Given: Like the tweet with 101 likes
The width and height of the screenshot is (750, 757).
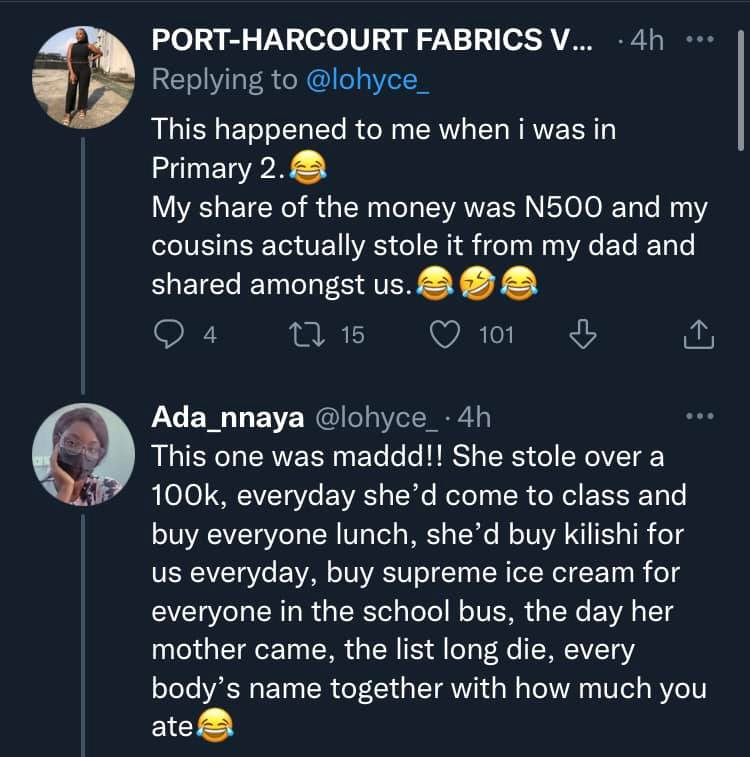Looking at the screenshot, I should click(x=444, y=335).
